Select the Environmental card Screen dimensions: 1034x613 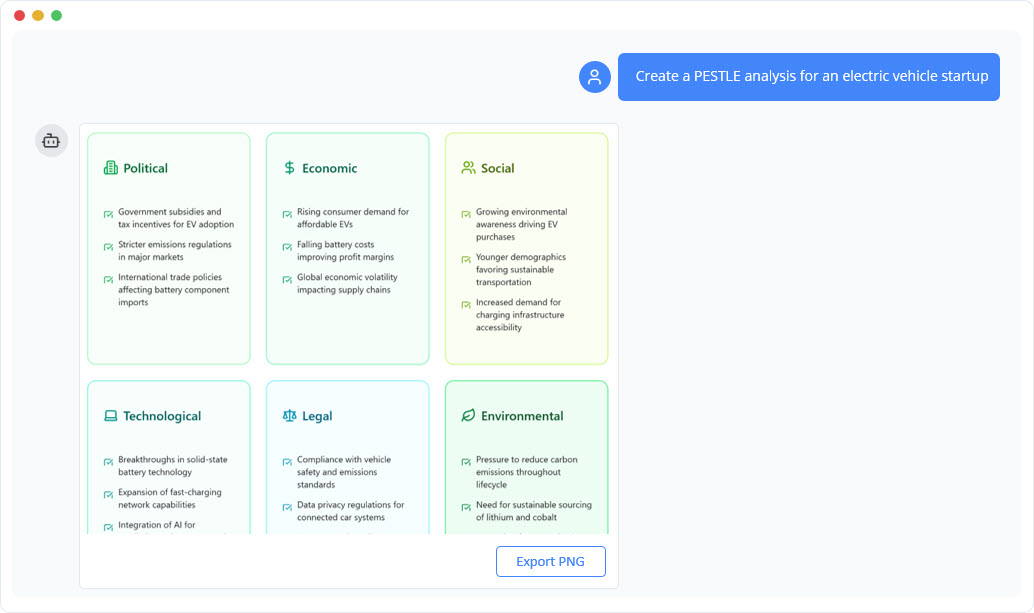click(x=526, y=455)
